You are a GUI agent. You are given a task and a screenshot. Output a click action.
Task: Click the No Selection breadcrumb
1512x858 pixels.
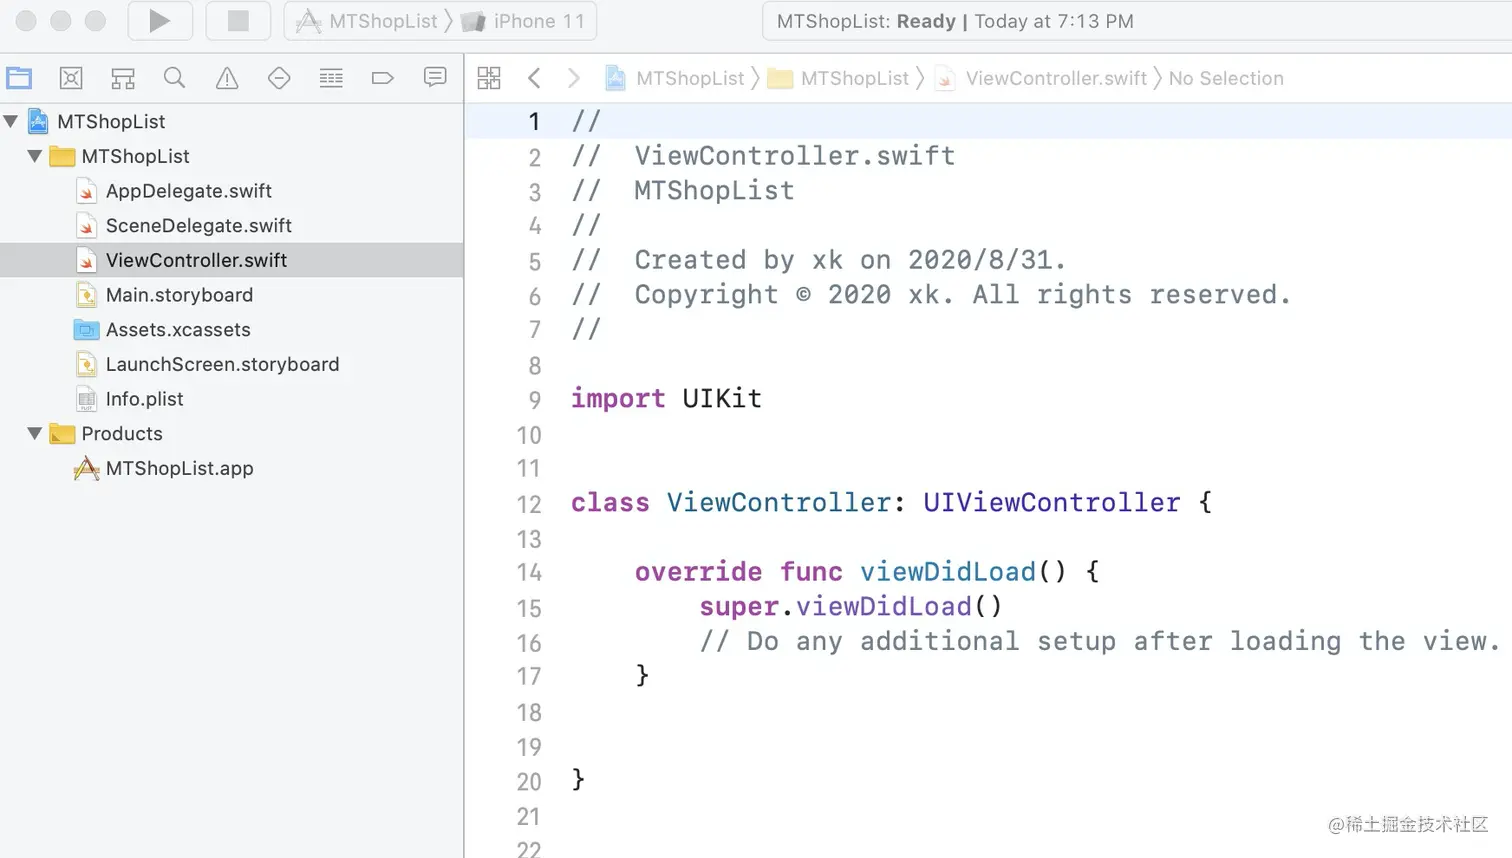pos(1226,78)
